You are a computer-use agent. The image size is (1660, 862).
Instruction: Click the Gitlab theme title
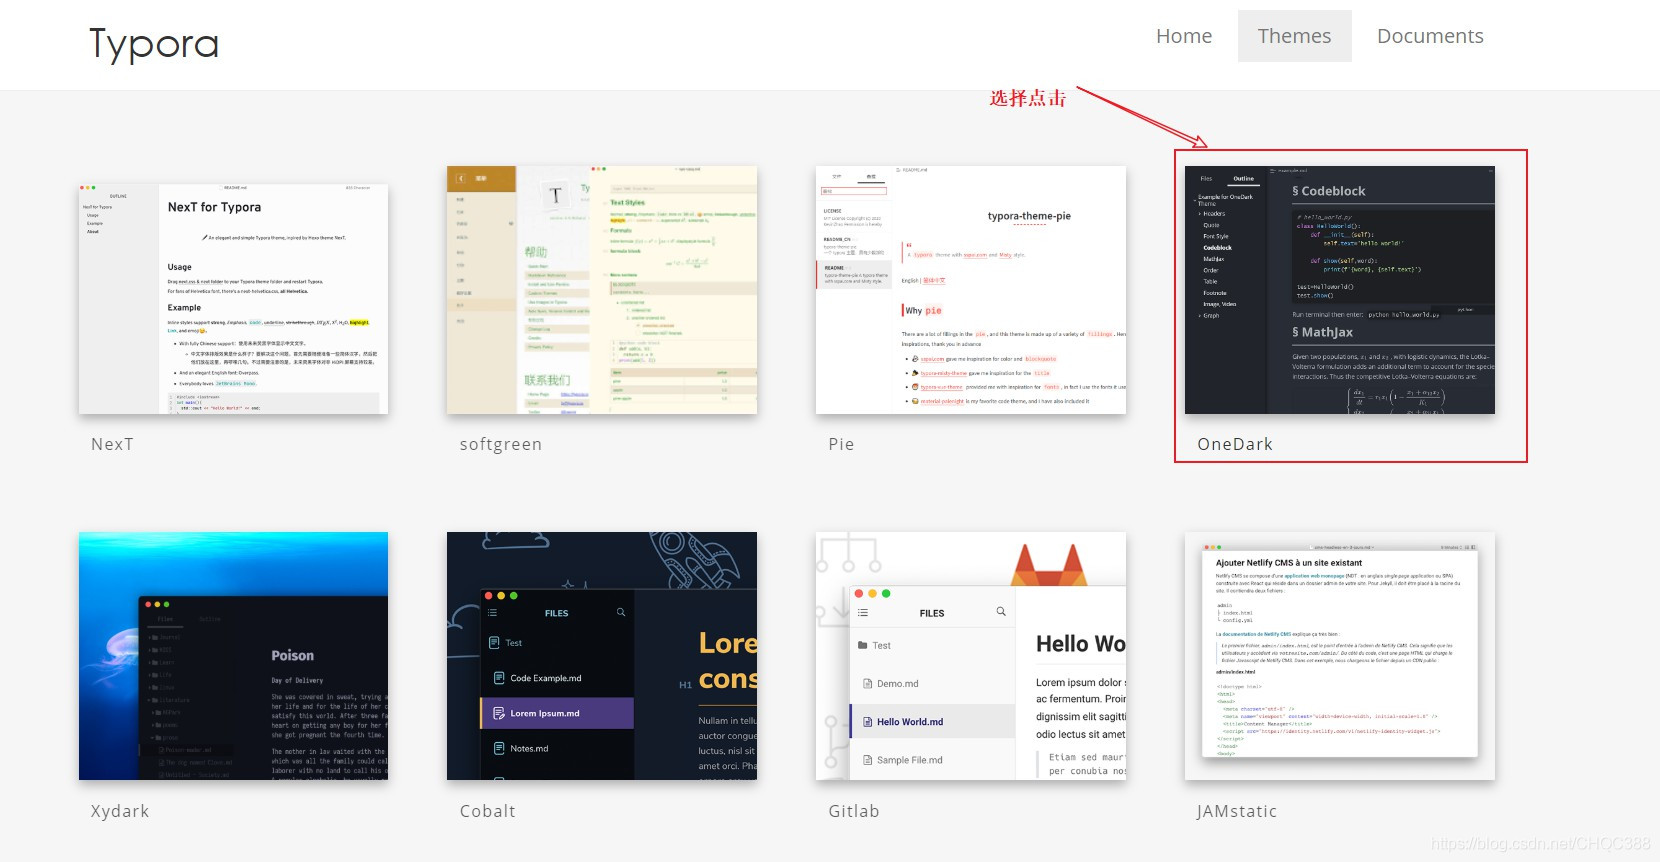pyautogui.click(x=854, y=811)
